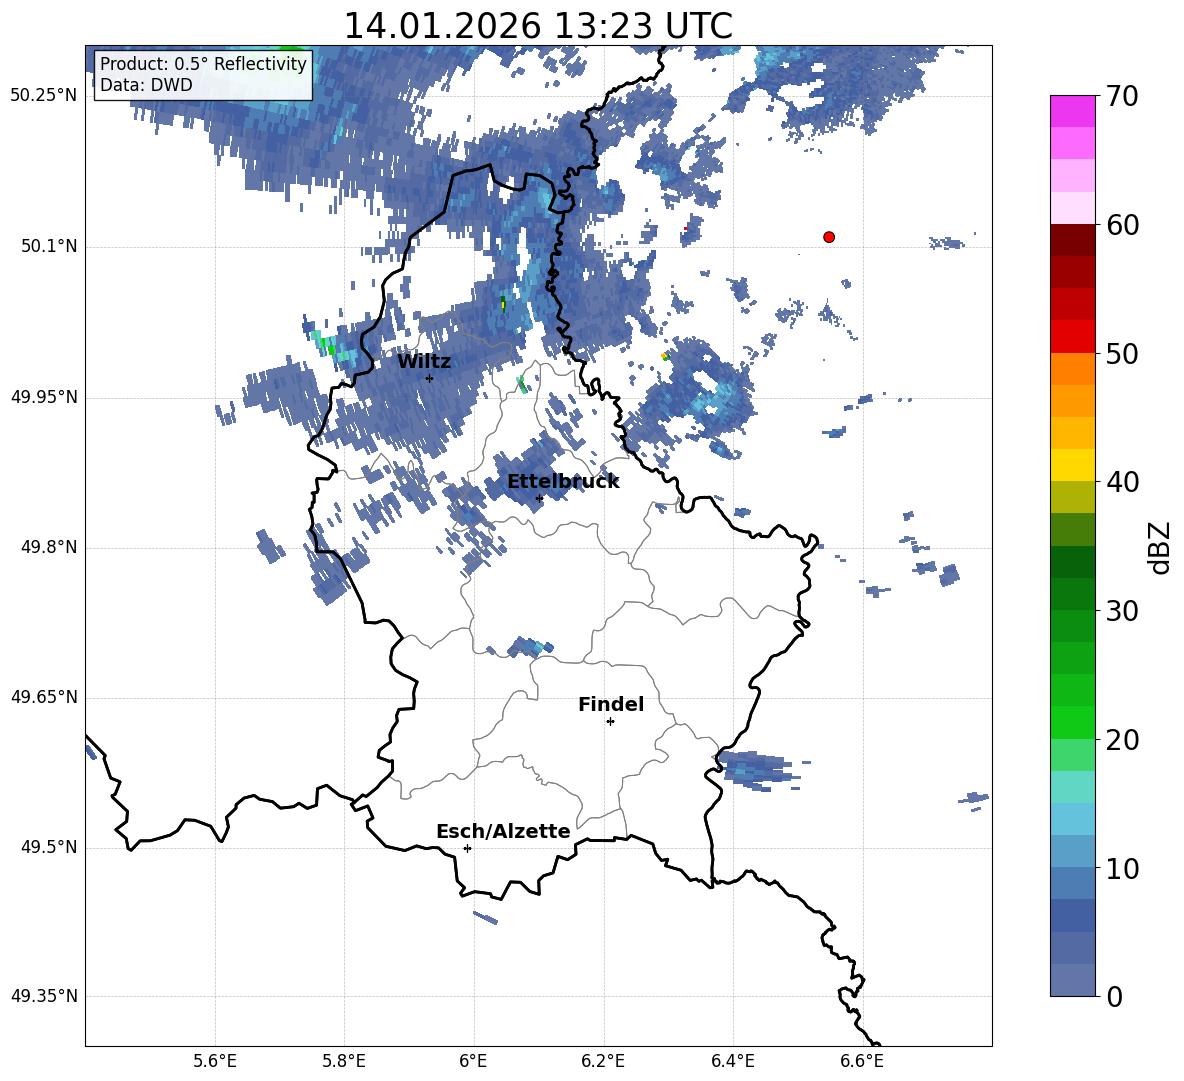
Task: Click the 50.25°N latitude label
Action: 44,96
